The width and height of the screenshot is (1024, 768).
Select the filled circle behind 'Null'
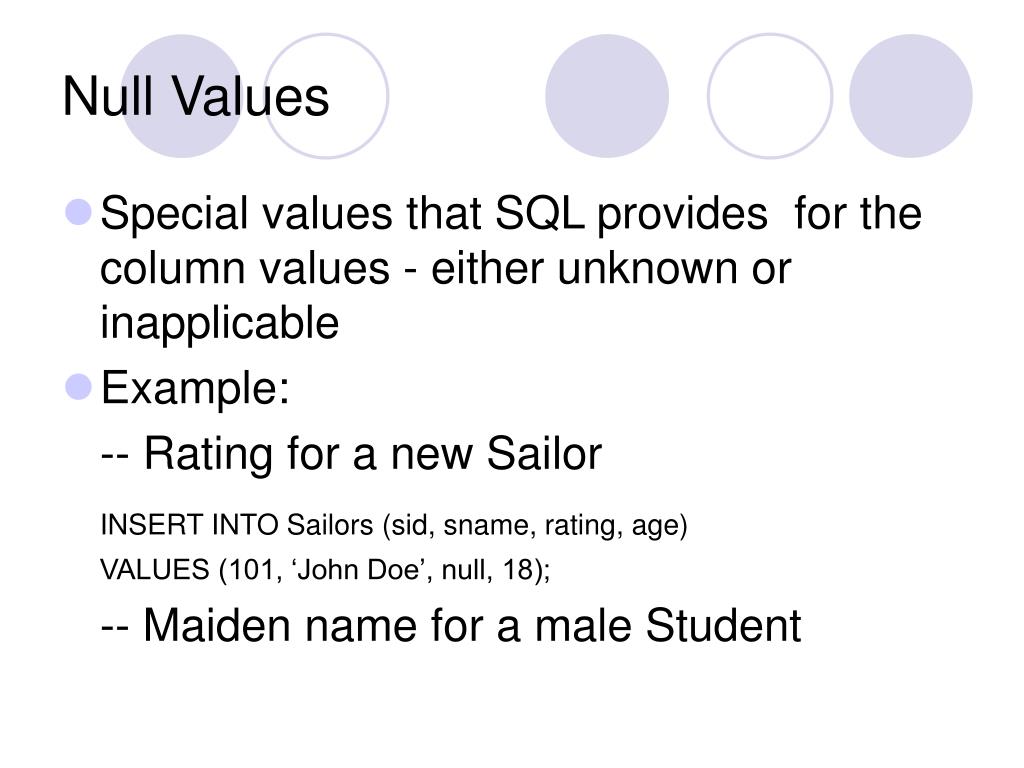click(x=182, y=96)
